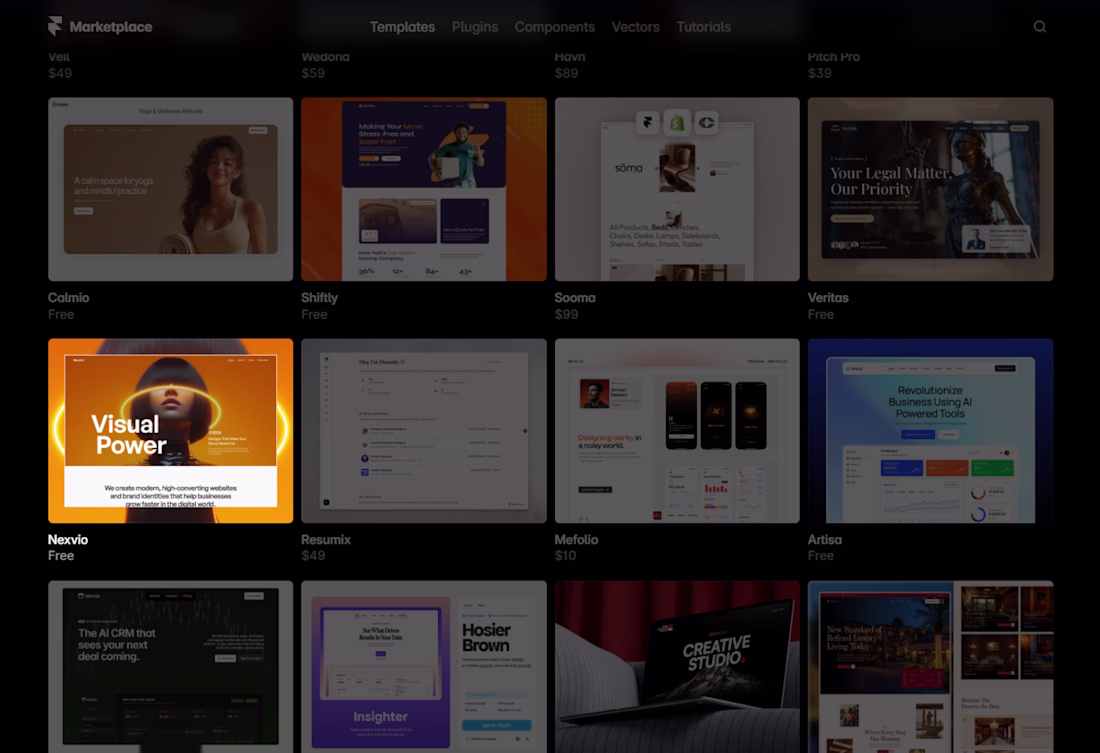
Task: Click the $49 price under Veil
Action: pos(60,73)
